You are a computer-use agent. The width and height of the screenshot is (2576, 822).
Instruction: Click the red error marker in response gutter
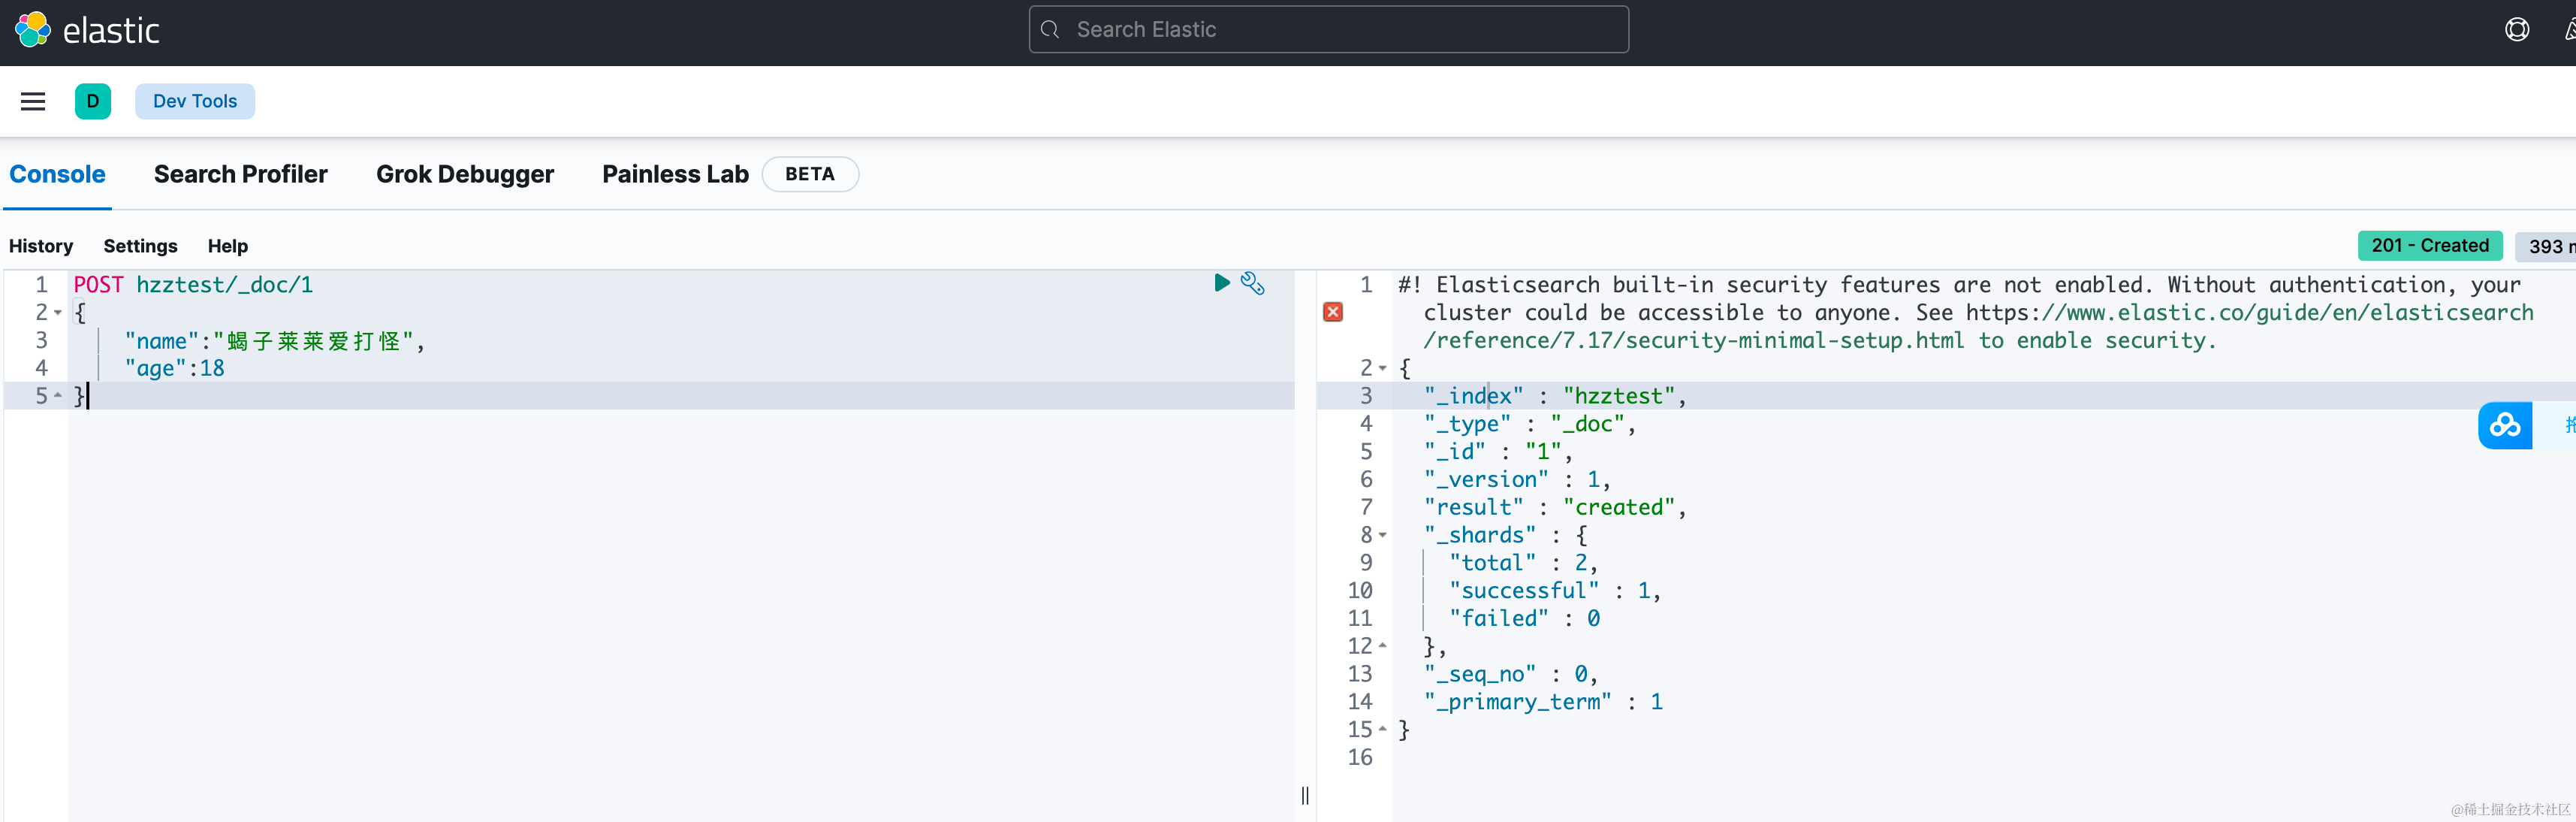point(1333,312)
